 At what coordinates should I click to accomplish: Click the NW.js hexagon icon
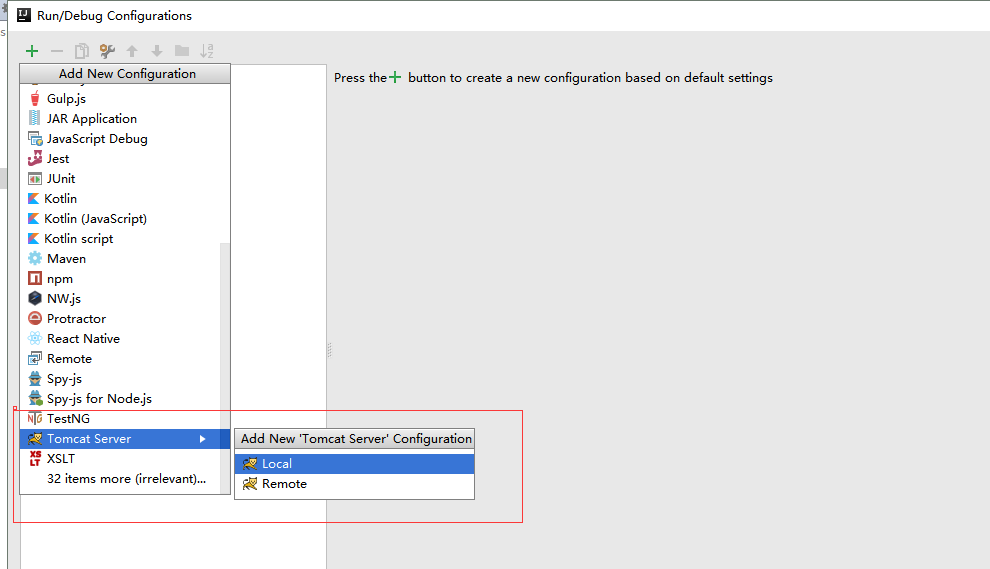pos(35,298)
